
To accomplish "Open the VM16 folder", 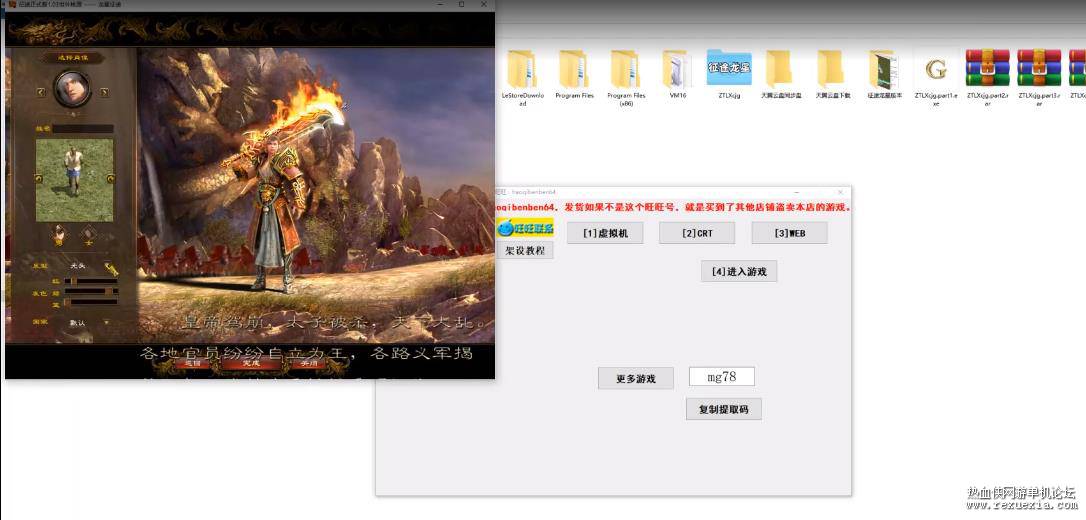I will (x=677, y=75).
